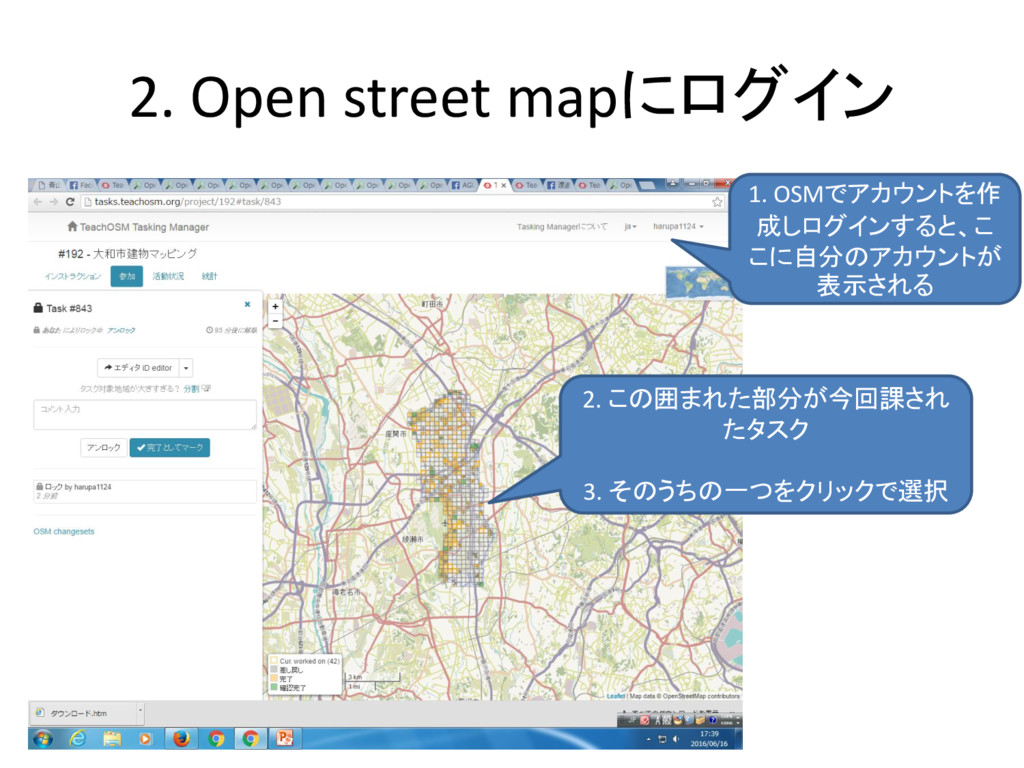Click the 綾瀬市 label on the map
This screenshot has height=768, width=1024.
[412, 539]
